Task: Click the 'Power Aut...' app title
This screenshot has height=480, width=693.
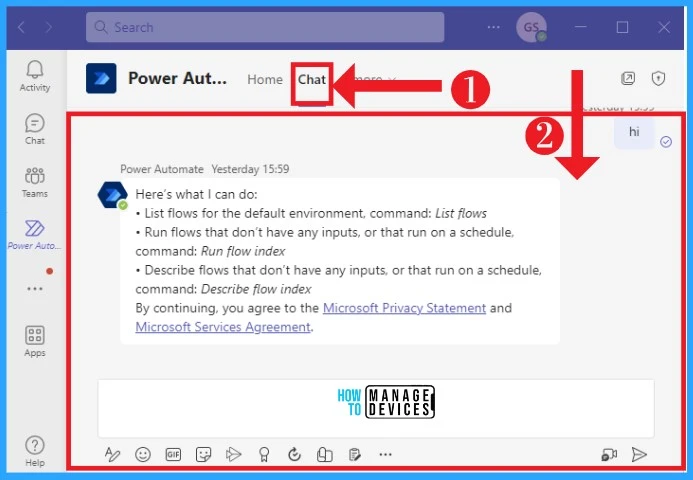Action: click(177, 78)
